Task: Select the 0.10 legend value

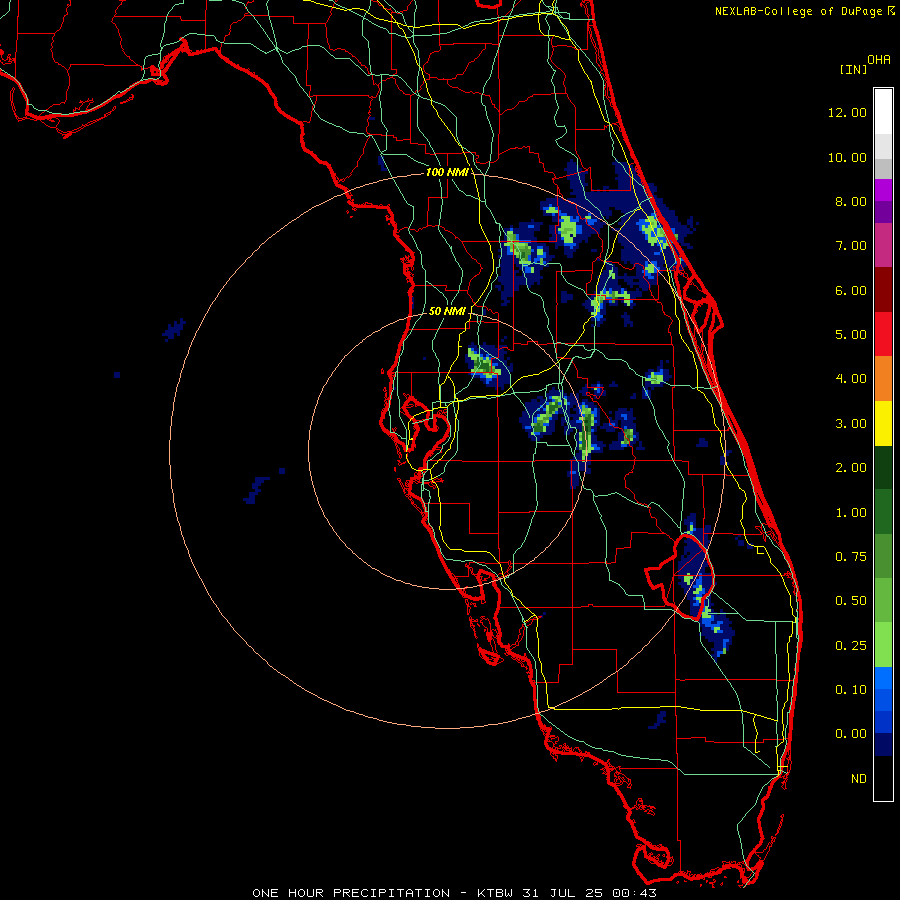Action: tap(851, 690)
